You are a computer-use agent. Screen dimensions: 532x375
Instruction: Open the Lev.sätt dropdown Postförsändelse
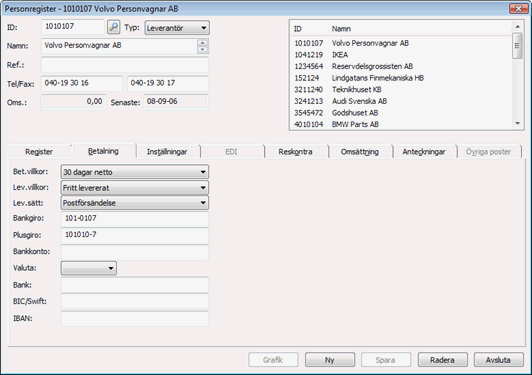click(135, 203)
